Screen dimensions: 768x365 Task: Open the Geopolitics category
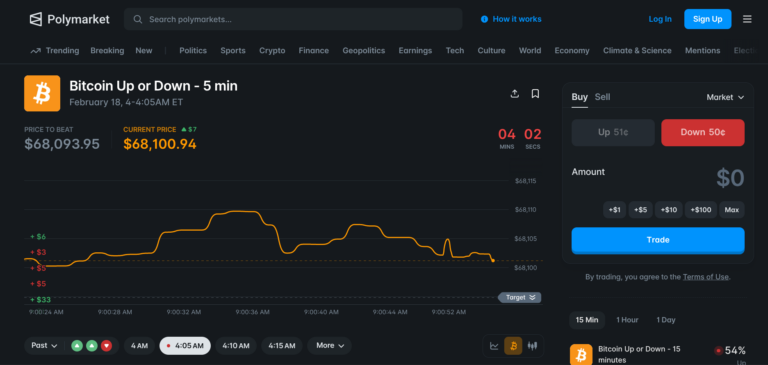tap(363, 50)
